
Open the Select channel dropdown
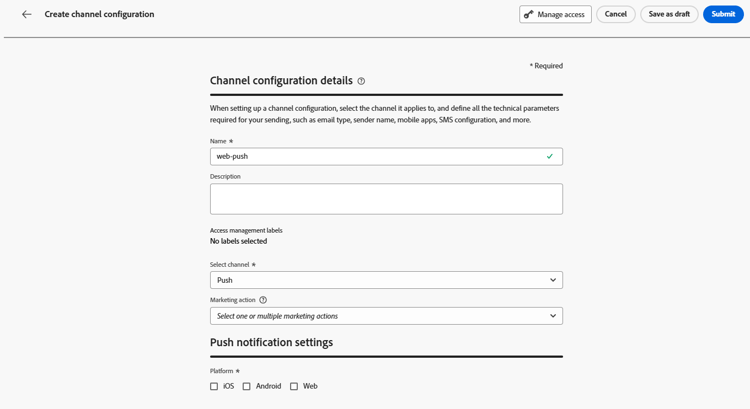point(386,280)
